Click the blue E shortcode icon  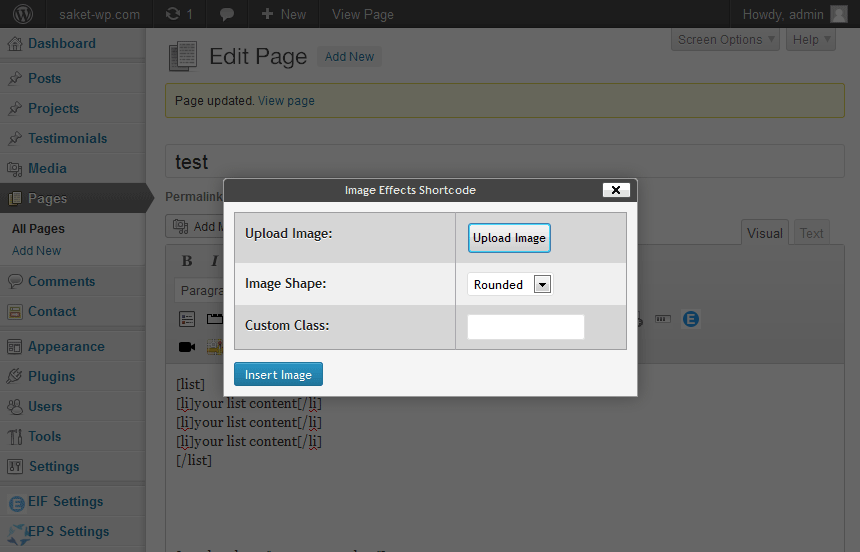(x=691, y=319)
